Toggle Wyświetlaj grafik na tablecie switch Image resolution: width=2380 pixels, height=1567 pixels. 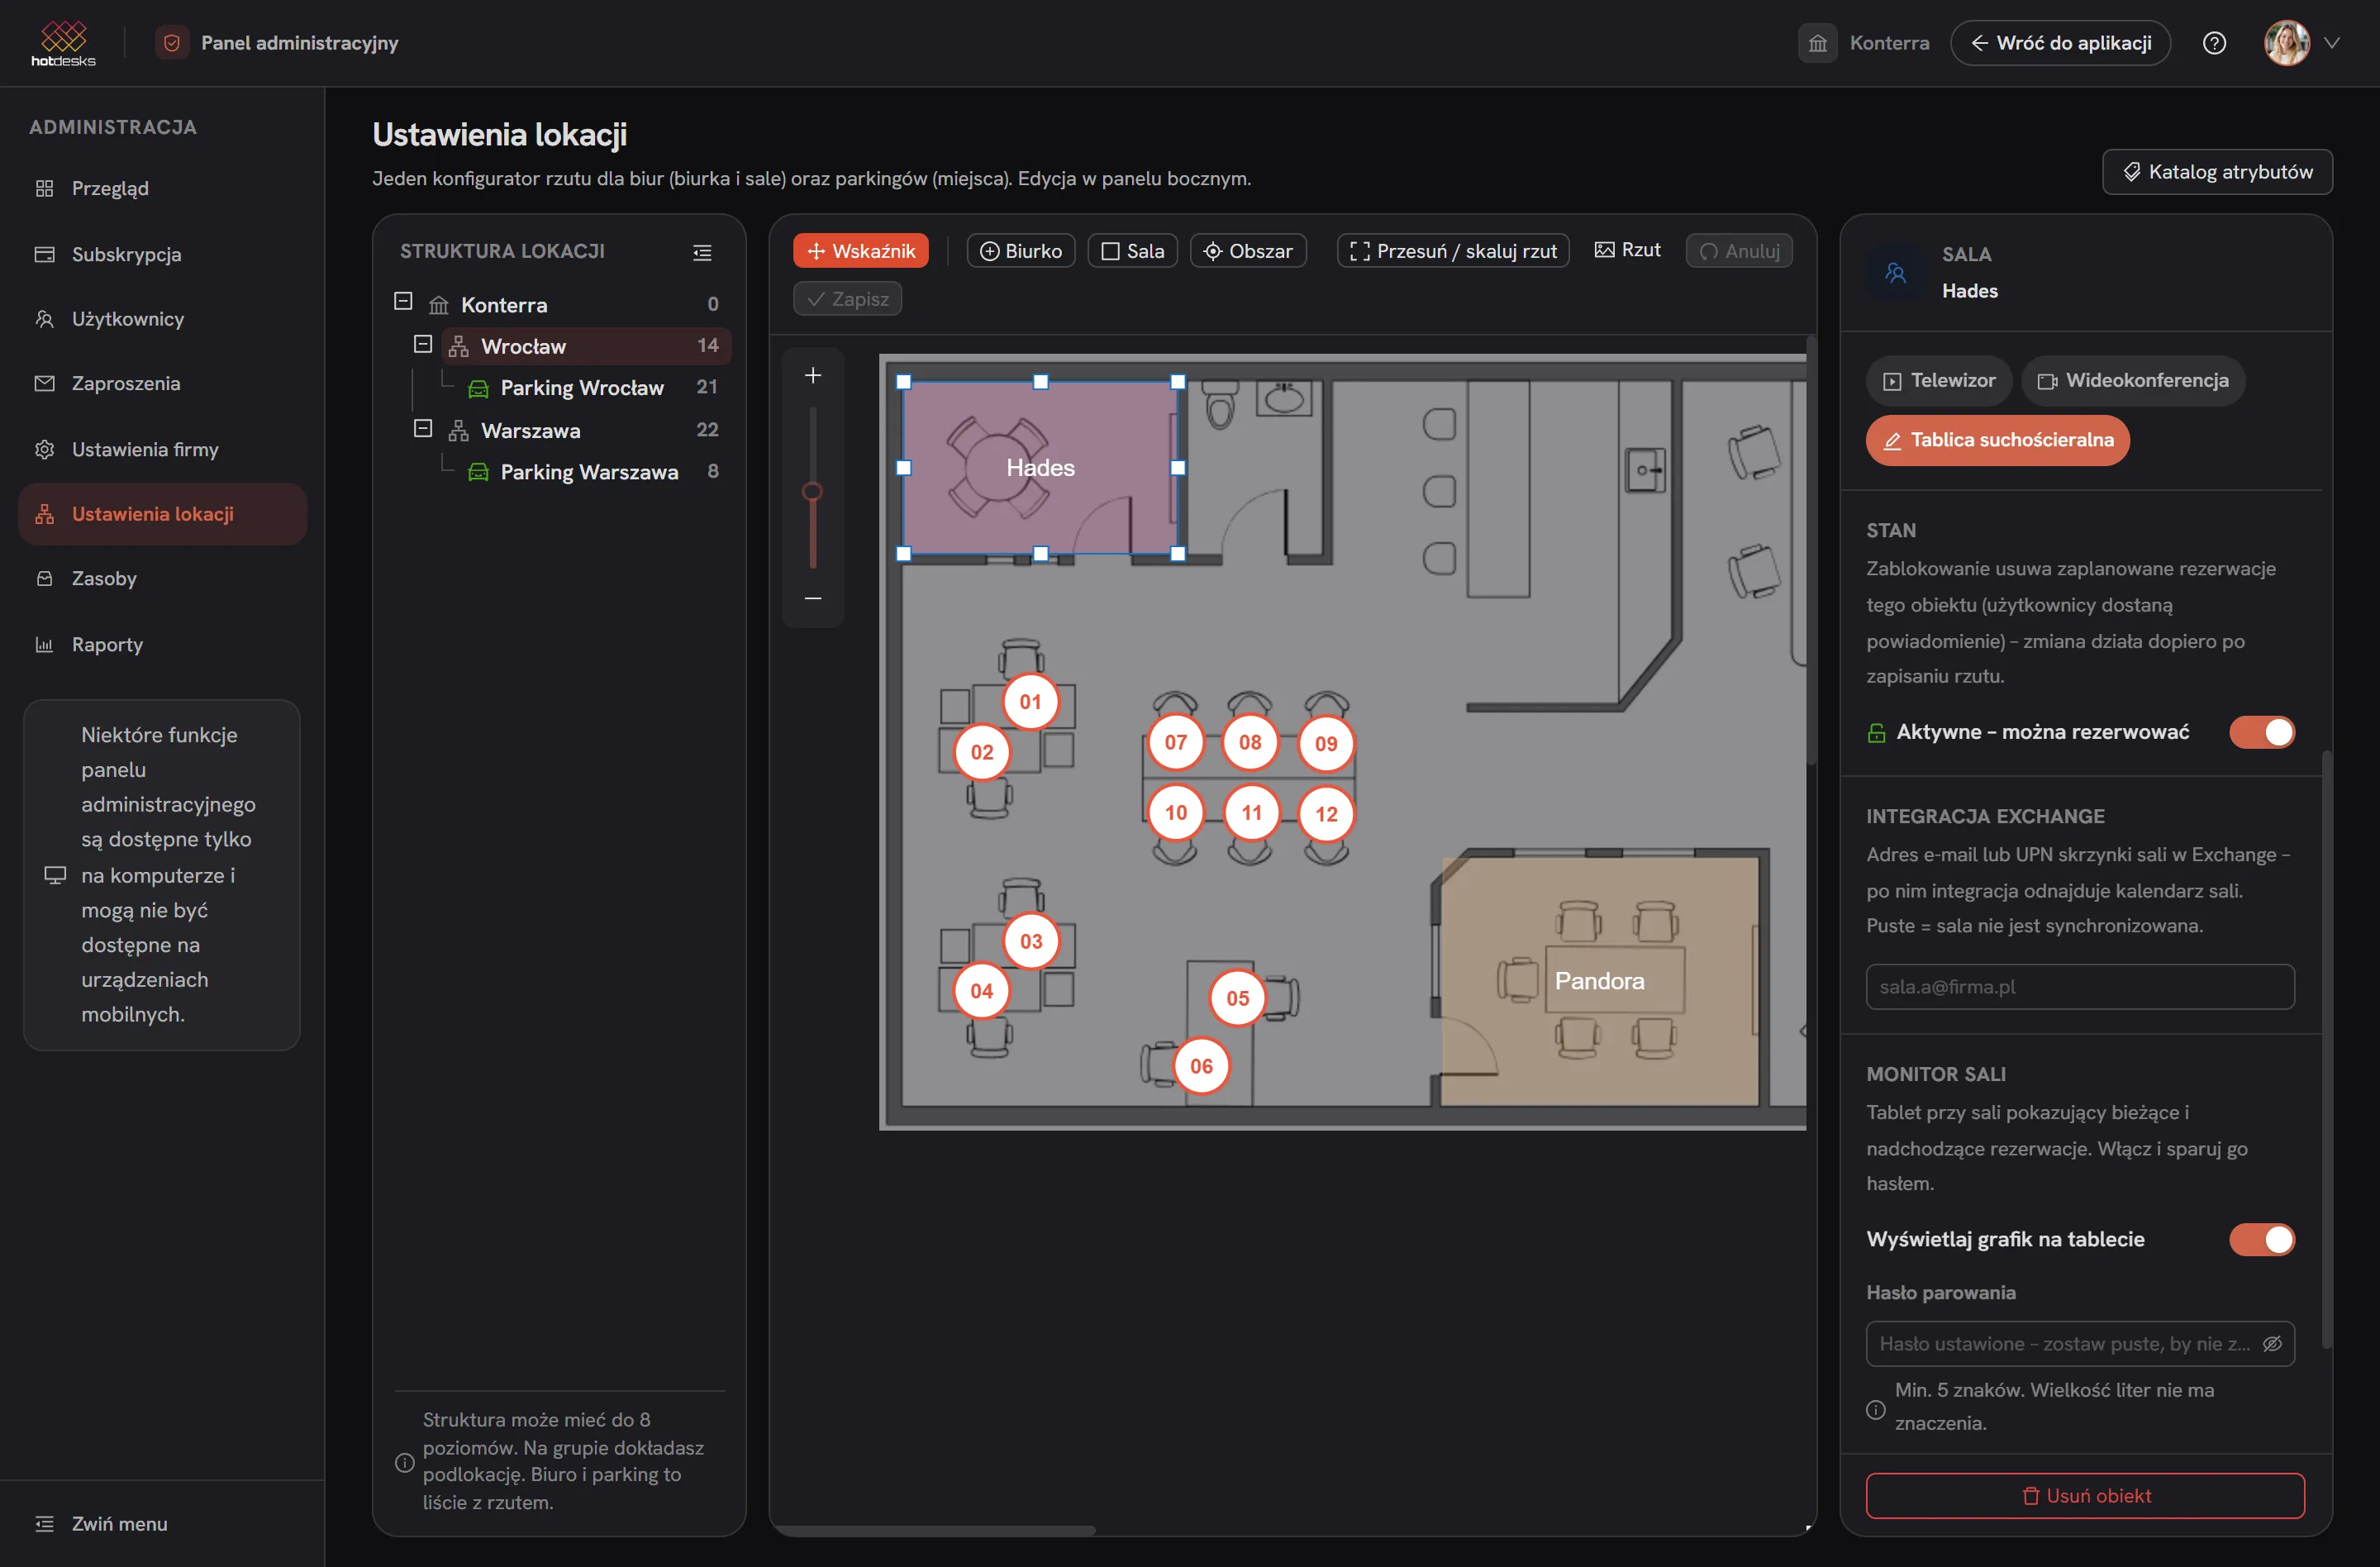point(2262,1239)
